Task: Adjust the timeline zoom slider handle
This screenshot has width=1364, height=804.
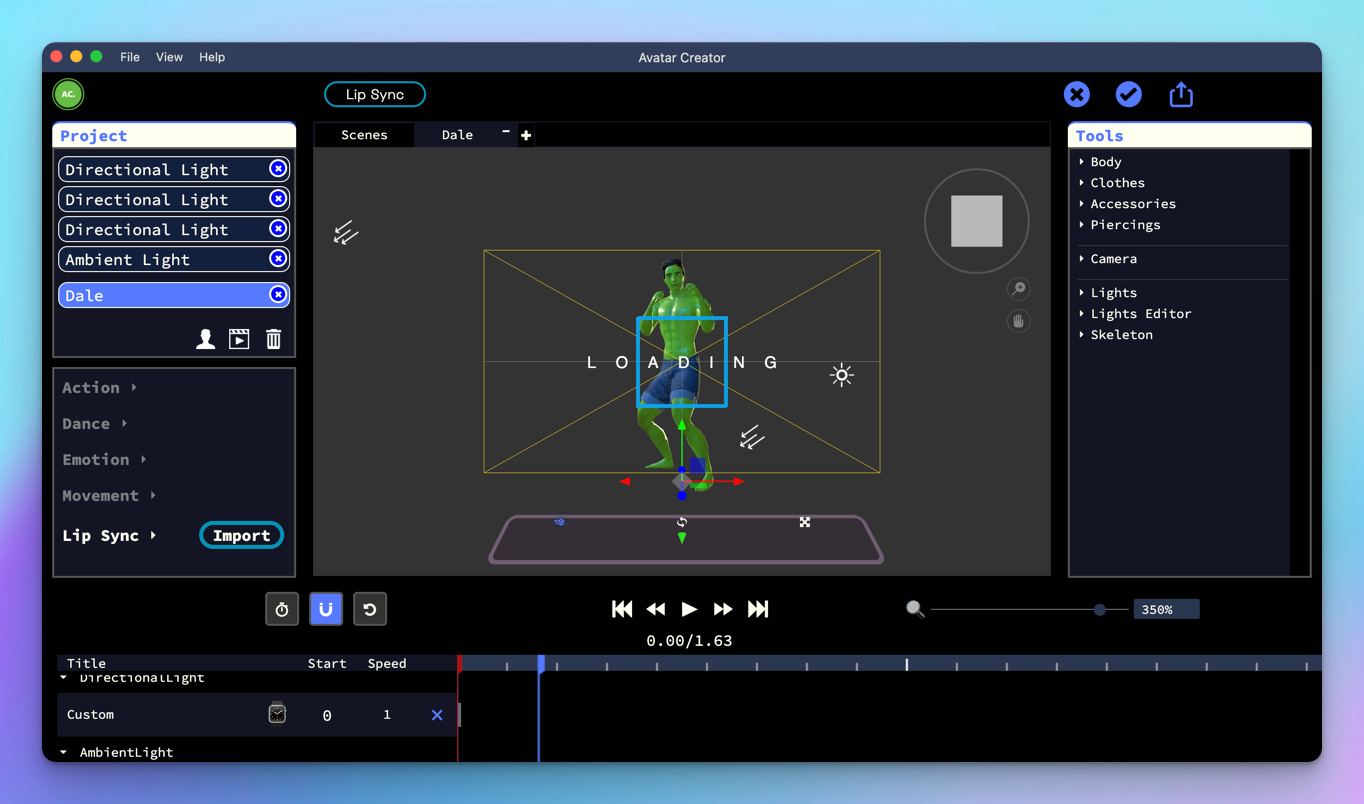Action: [x=1100, y=609]
